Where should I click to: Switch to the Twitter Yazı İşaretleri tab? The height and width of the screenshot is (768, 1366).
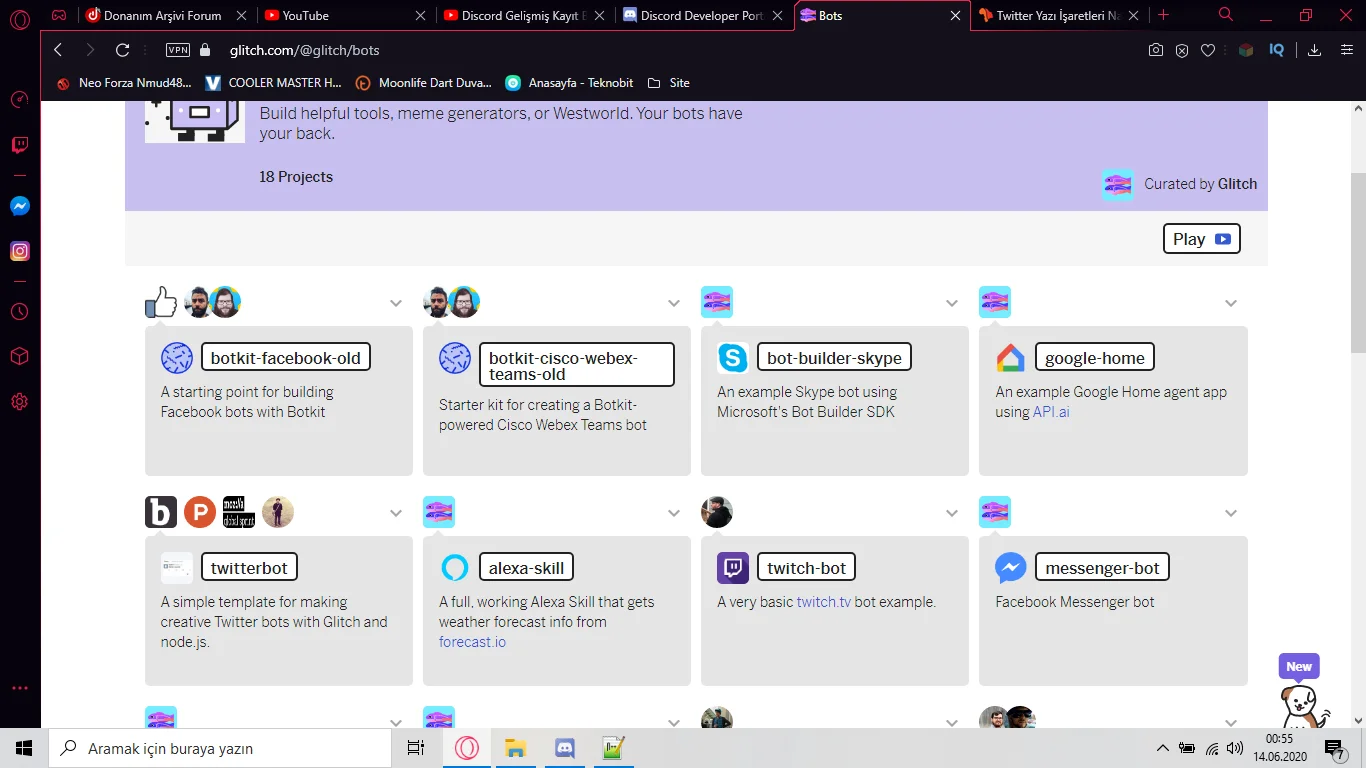click(1060, 15)
